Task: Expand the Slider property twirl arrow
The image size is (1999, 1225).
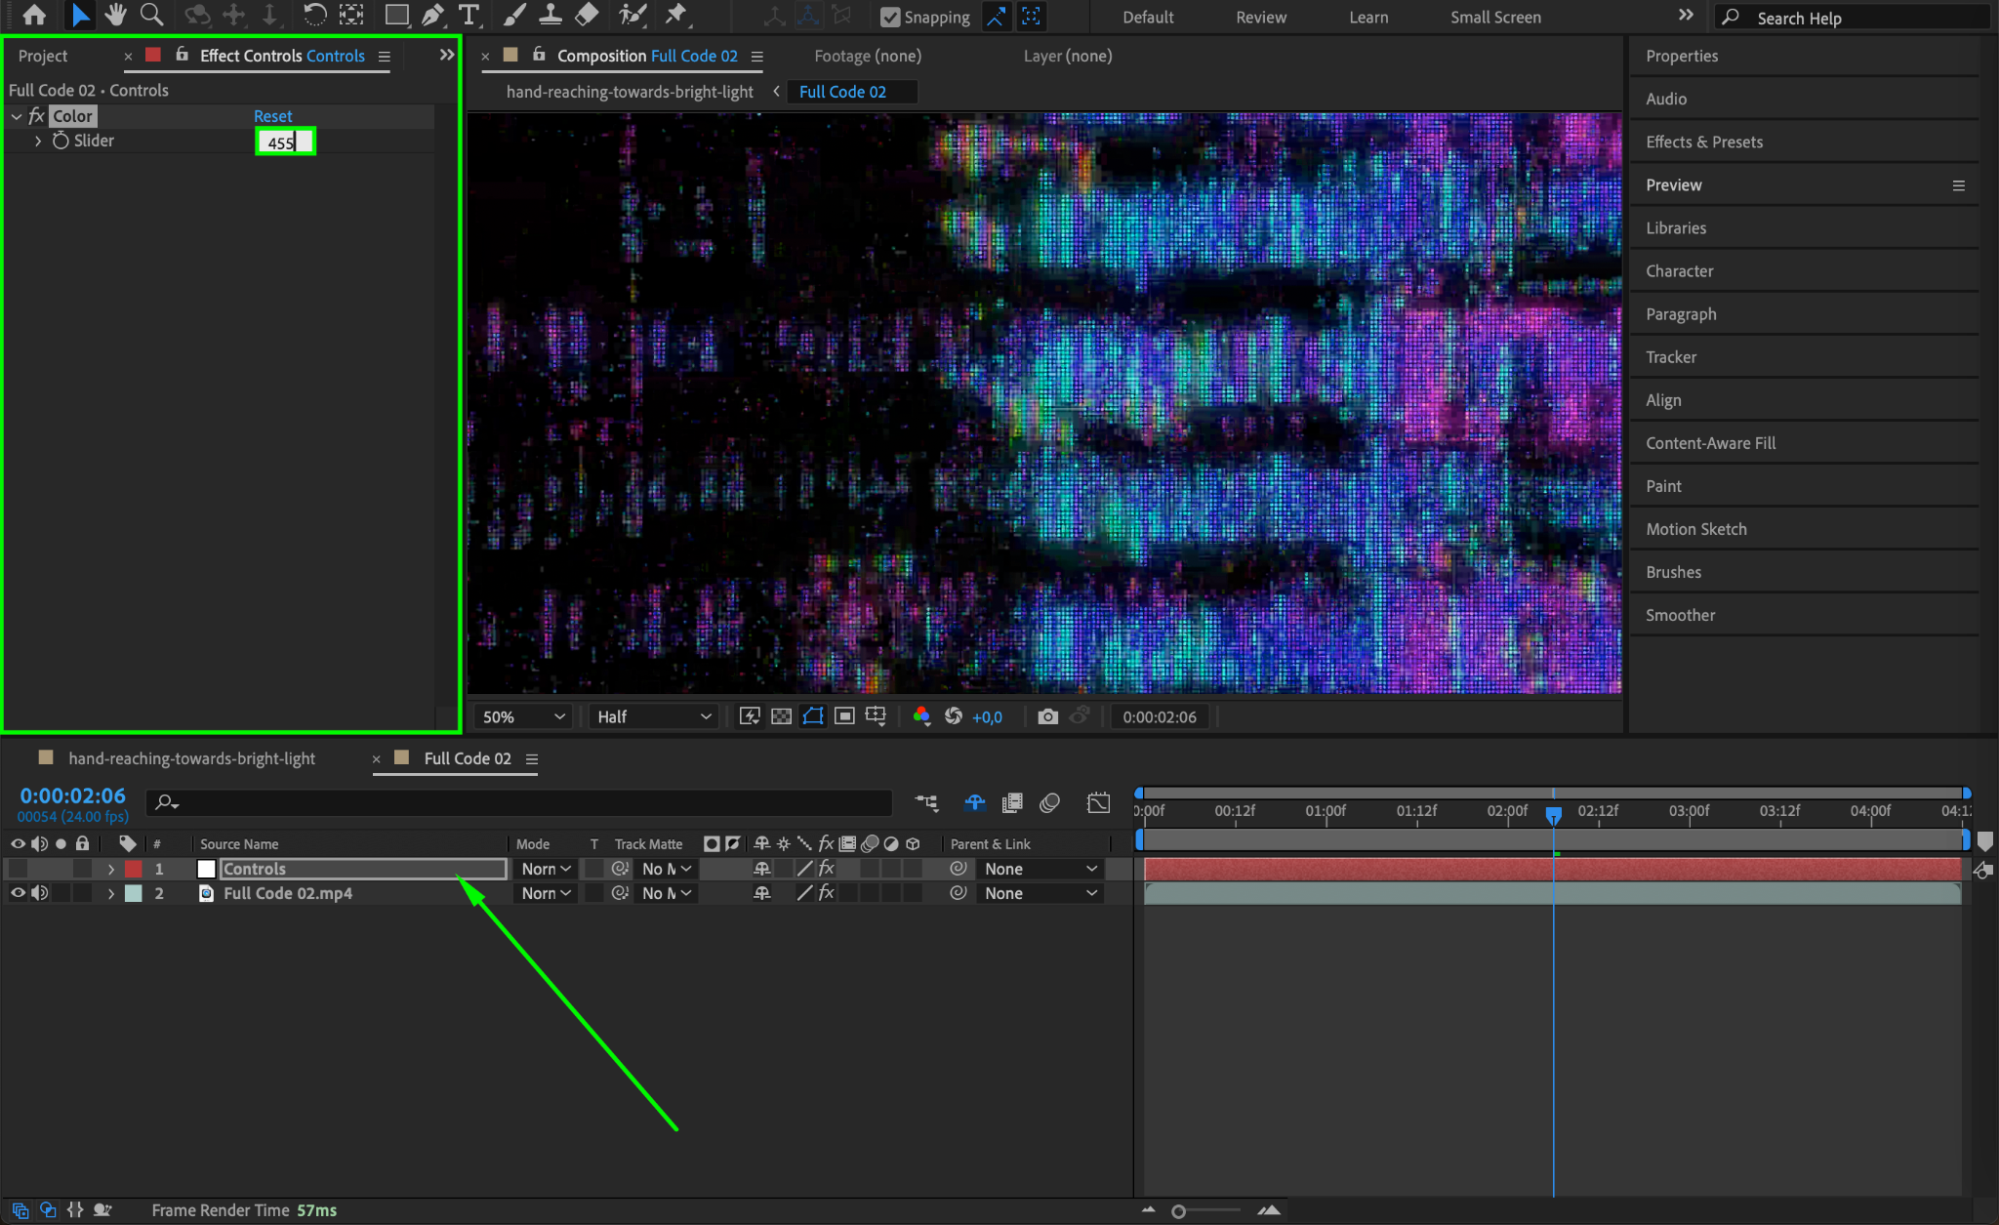Action: (x=38, y=141)
